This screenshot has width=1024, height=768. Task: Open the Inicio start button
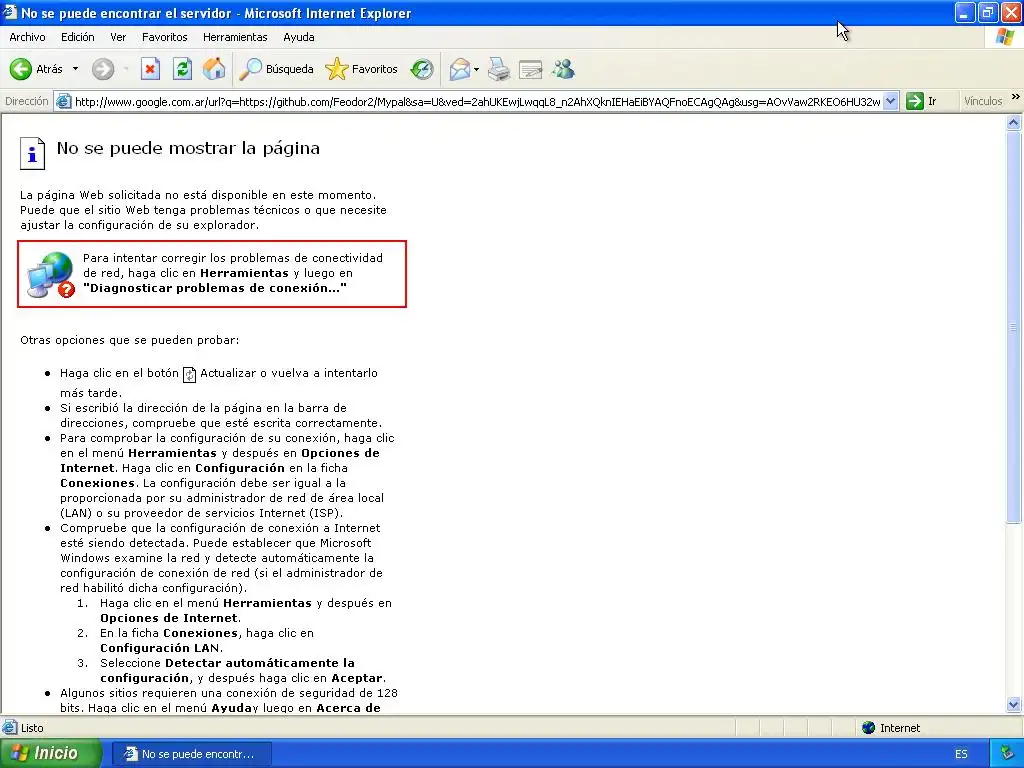click(x=50, y=753)
